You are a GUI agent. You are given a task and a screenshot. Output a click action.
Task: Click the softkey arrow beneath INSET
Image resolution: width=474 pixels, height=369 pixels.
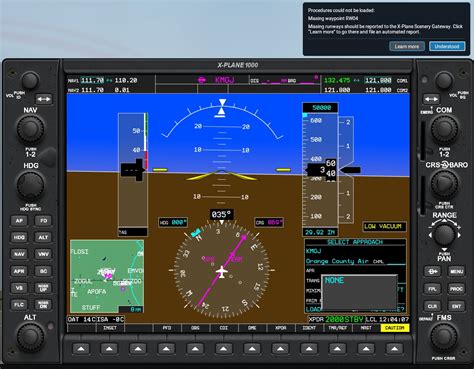click(x=109, y=349)
